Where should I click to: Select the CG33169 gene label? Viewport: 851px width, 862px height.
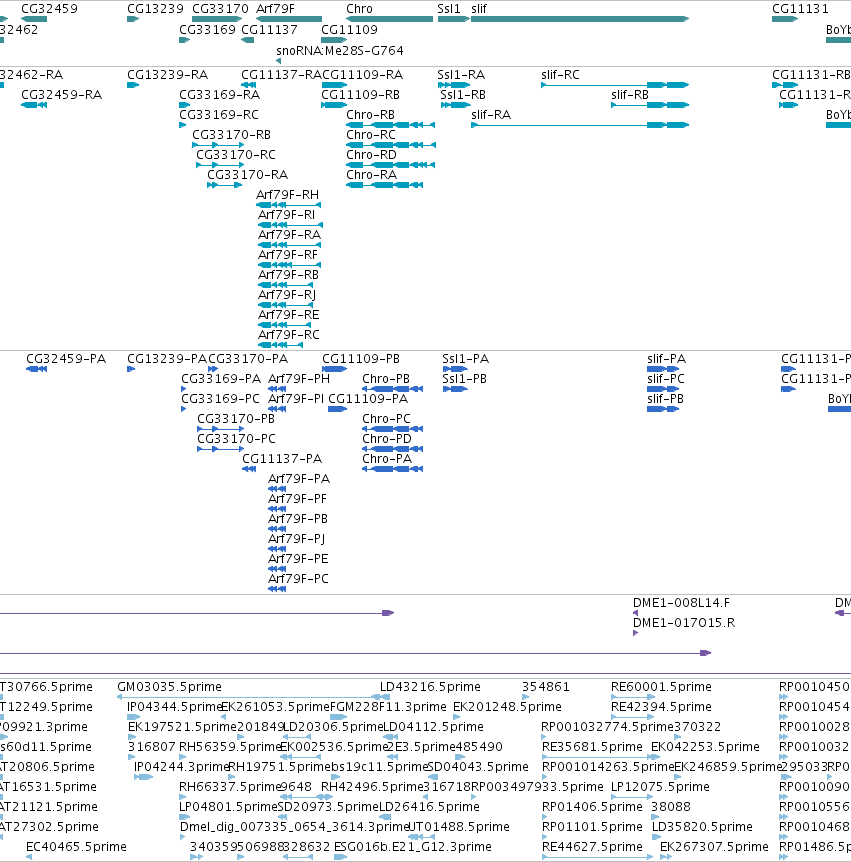pyautogui.click(x=207, y=30)
